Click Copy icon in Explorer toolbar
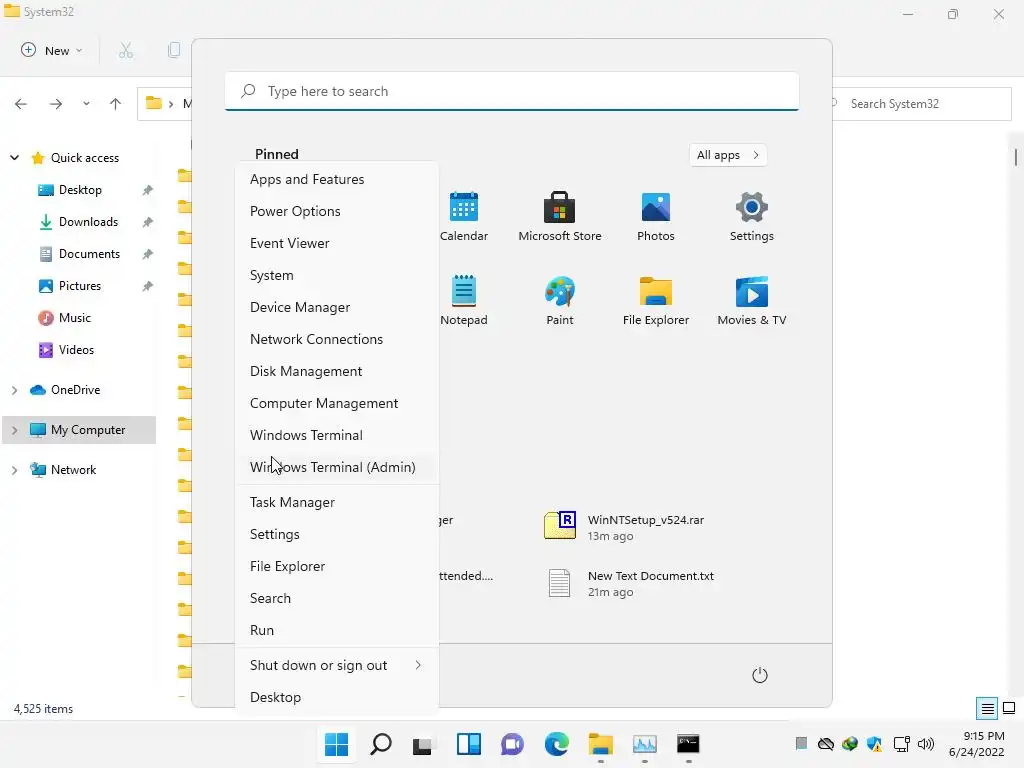1024x768 pixels. pyautogui.click(x=174, y=50)
